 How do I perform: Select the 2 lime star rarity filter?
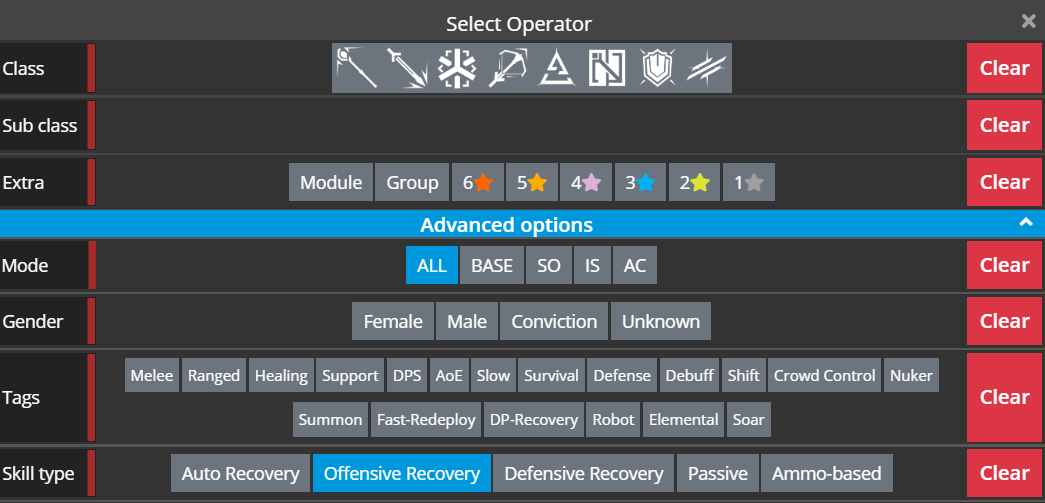point(694,182)
